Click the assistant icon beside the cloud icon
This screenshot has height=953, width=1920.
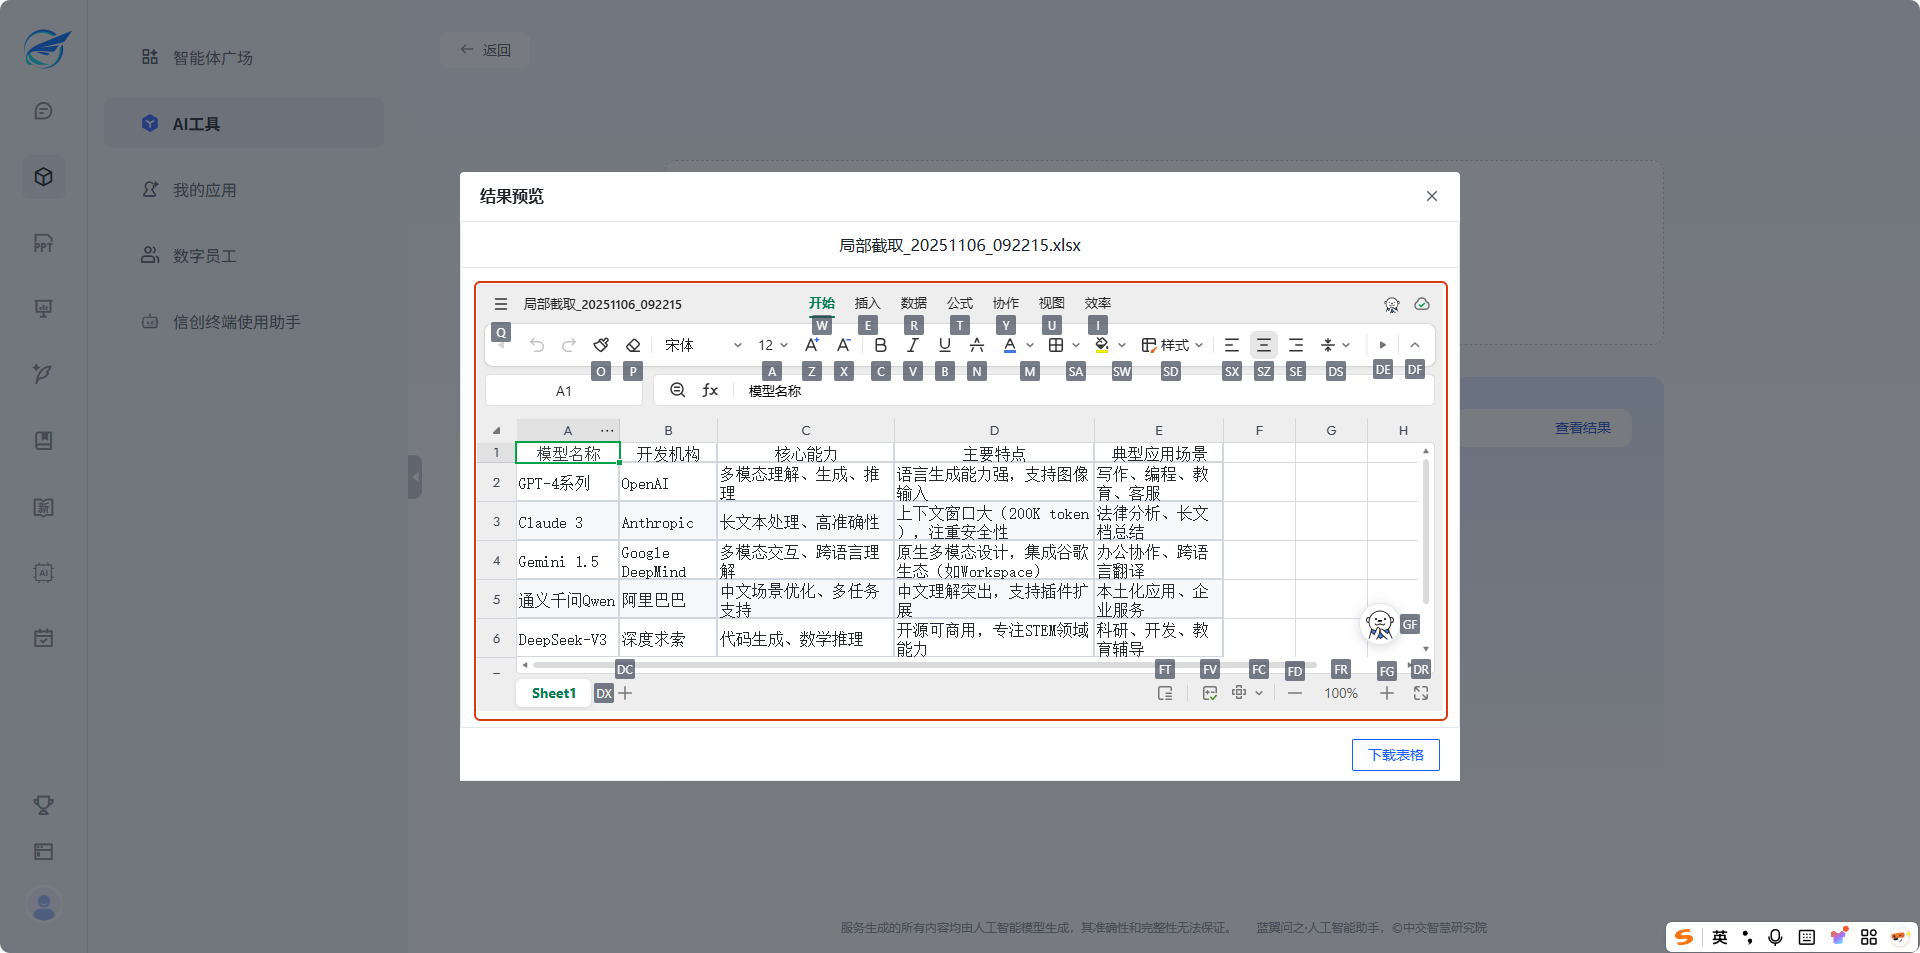point(1391,304)
